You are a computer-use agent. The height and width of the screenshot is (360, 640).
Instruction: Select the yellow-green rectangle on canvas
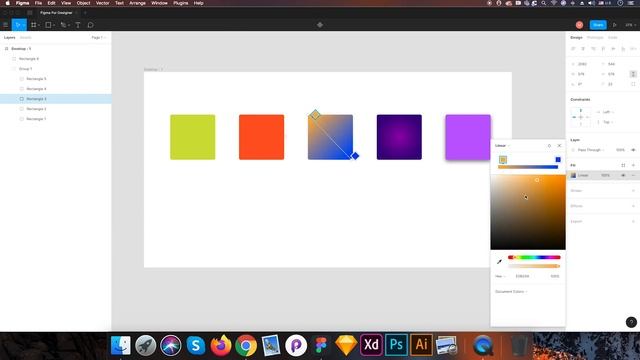193,137
